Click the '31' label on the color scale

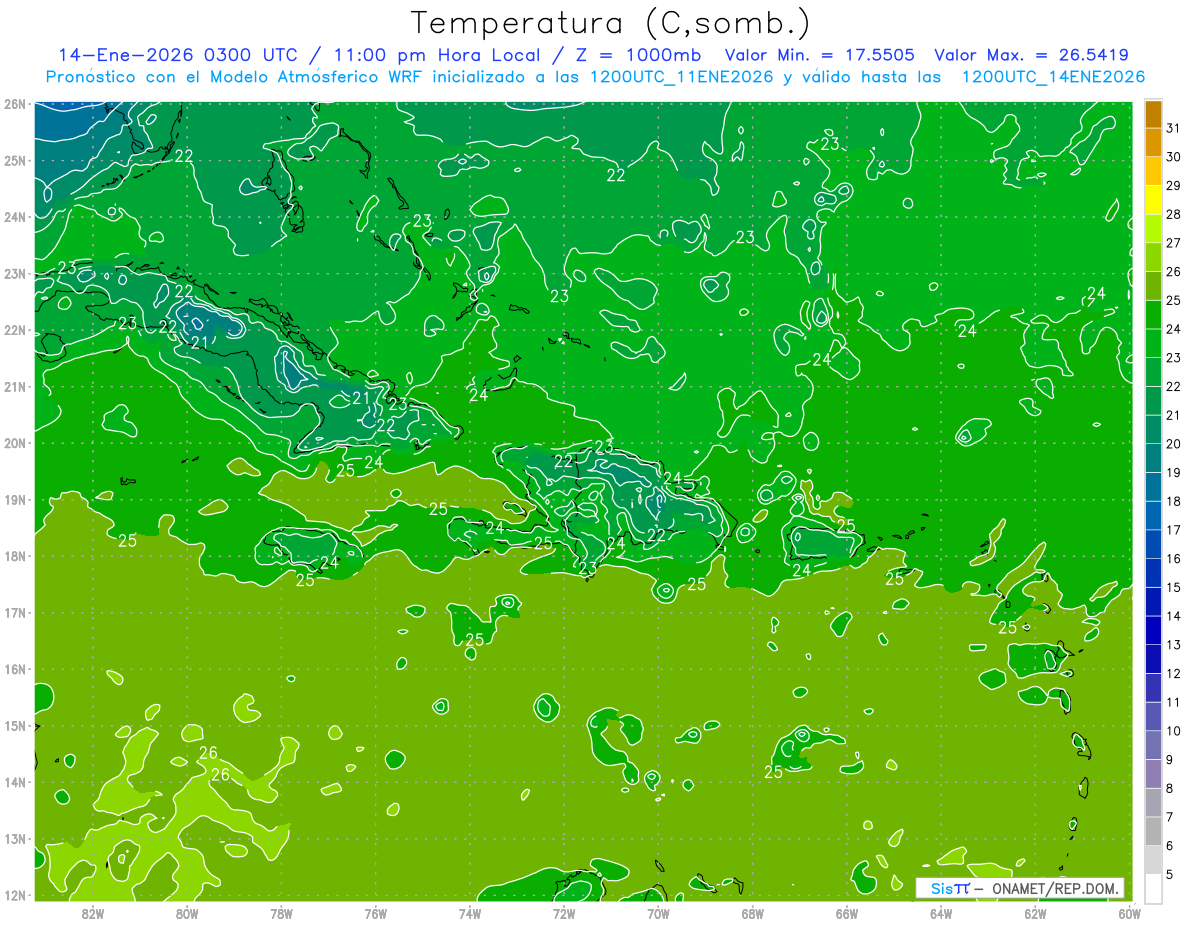1174,129
